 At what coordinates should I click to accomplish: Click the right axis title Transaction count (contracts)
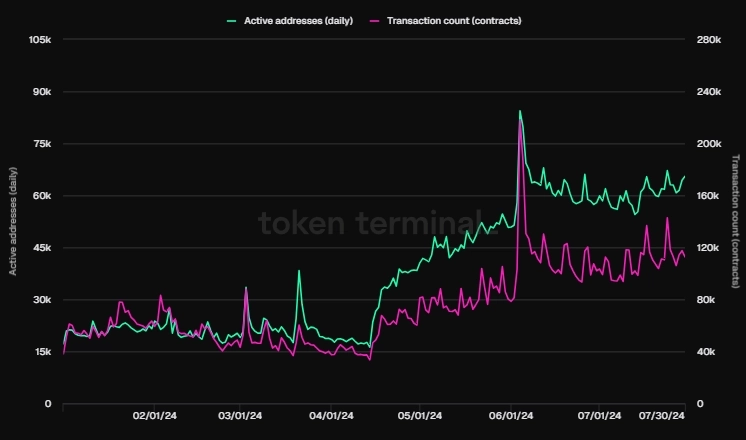pyautogui.click(x=736, y=222)
